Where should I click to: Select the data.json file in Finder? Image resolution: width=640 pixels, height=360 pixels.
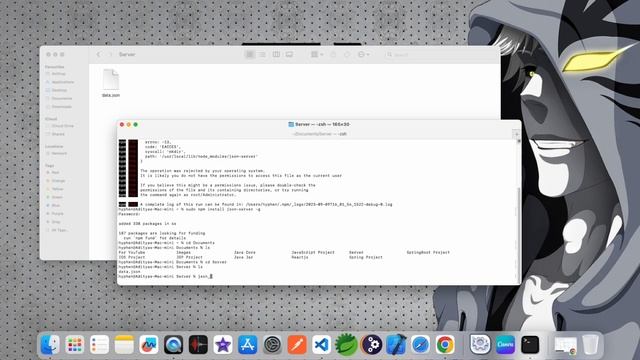click(111, 83)
